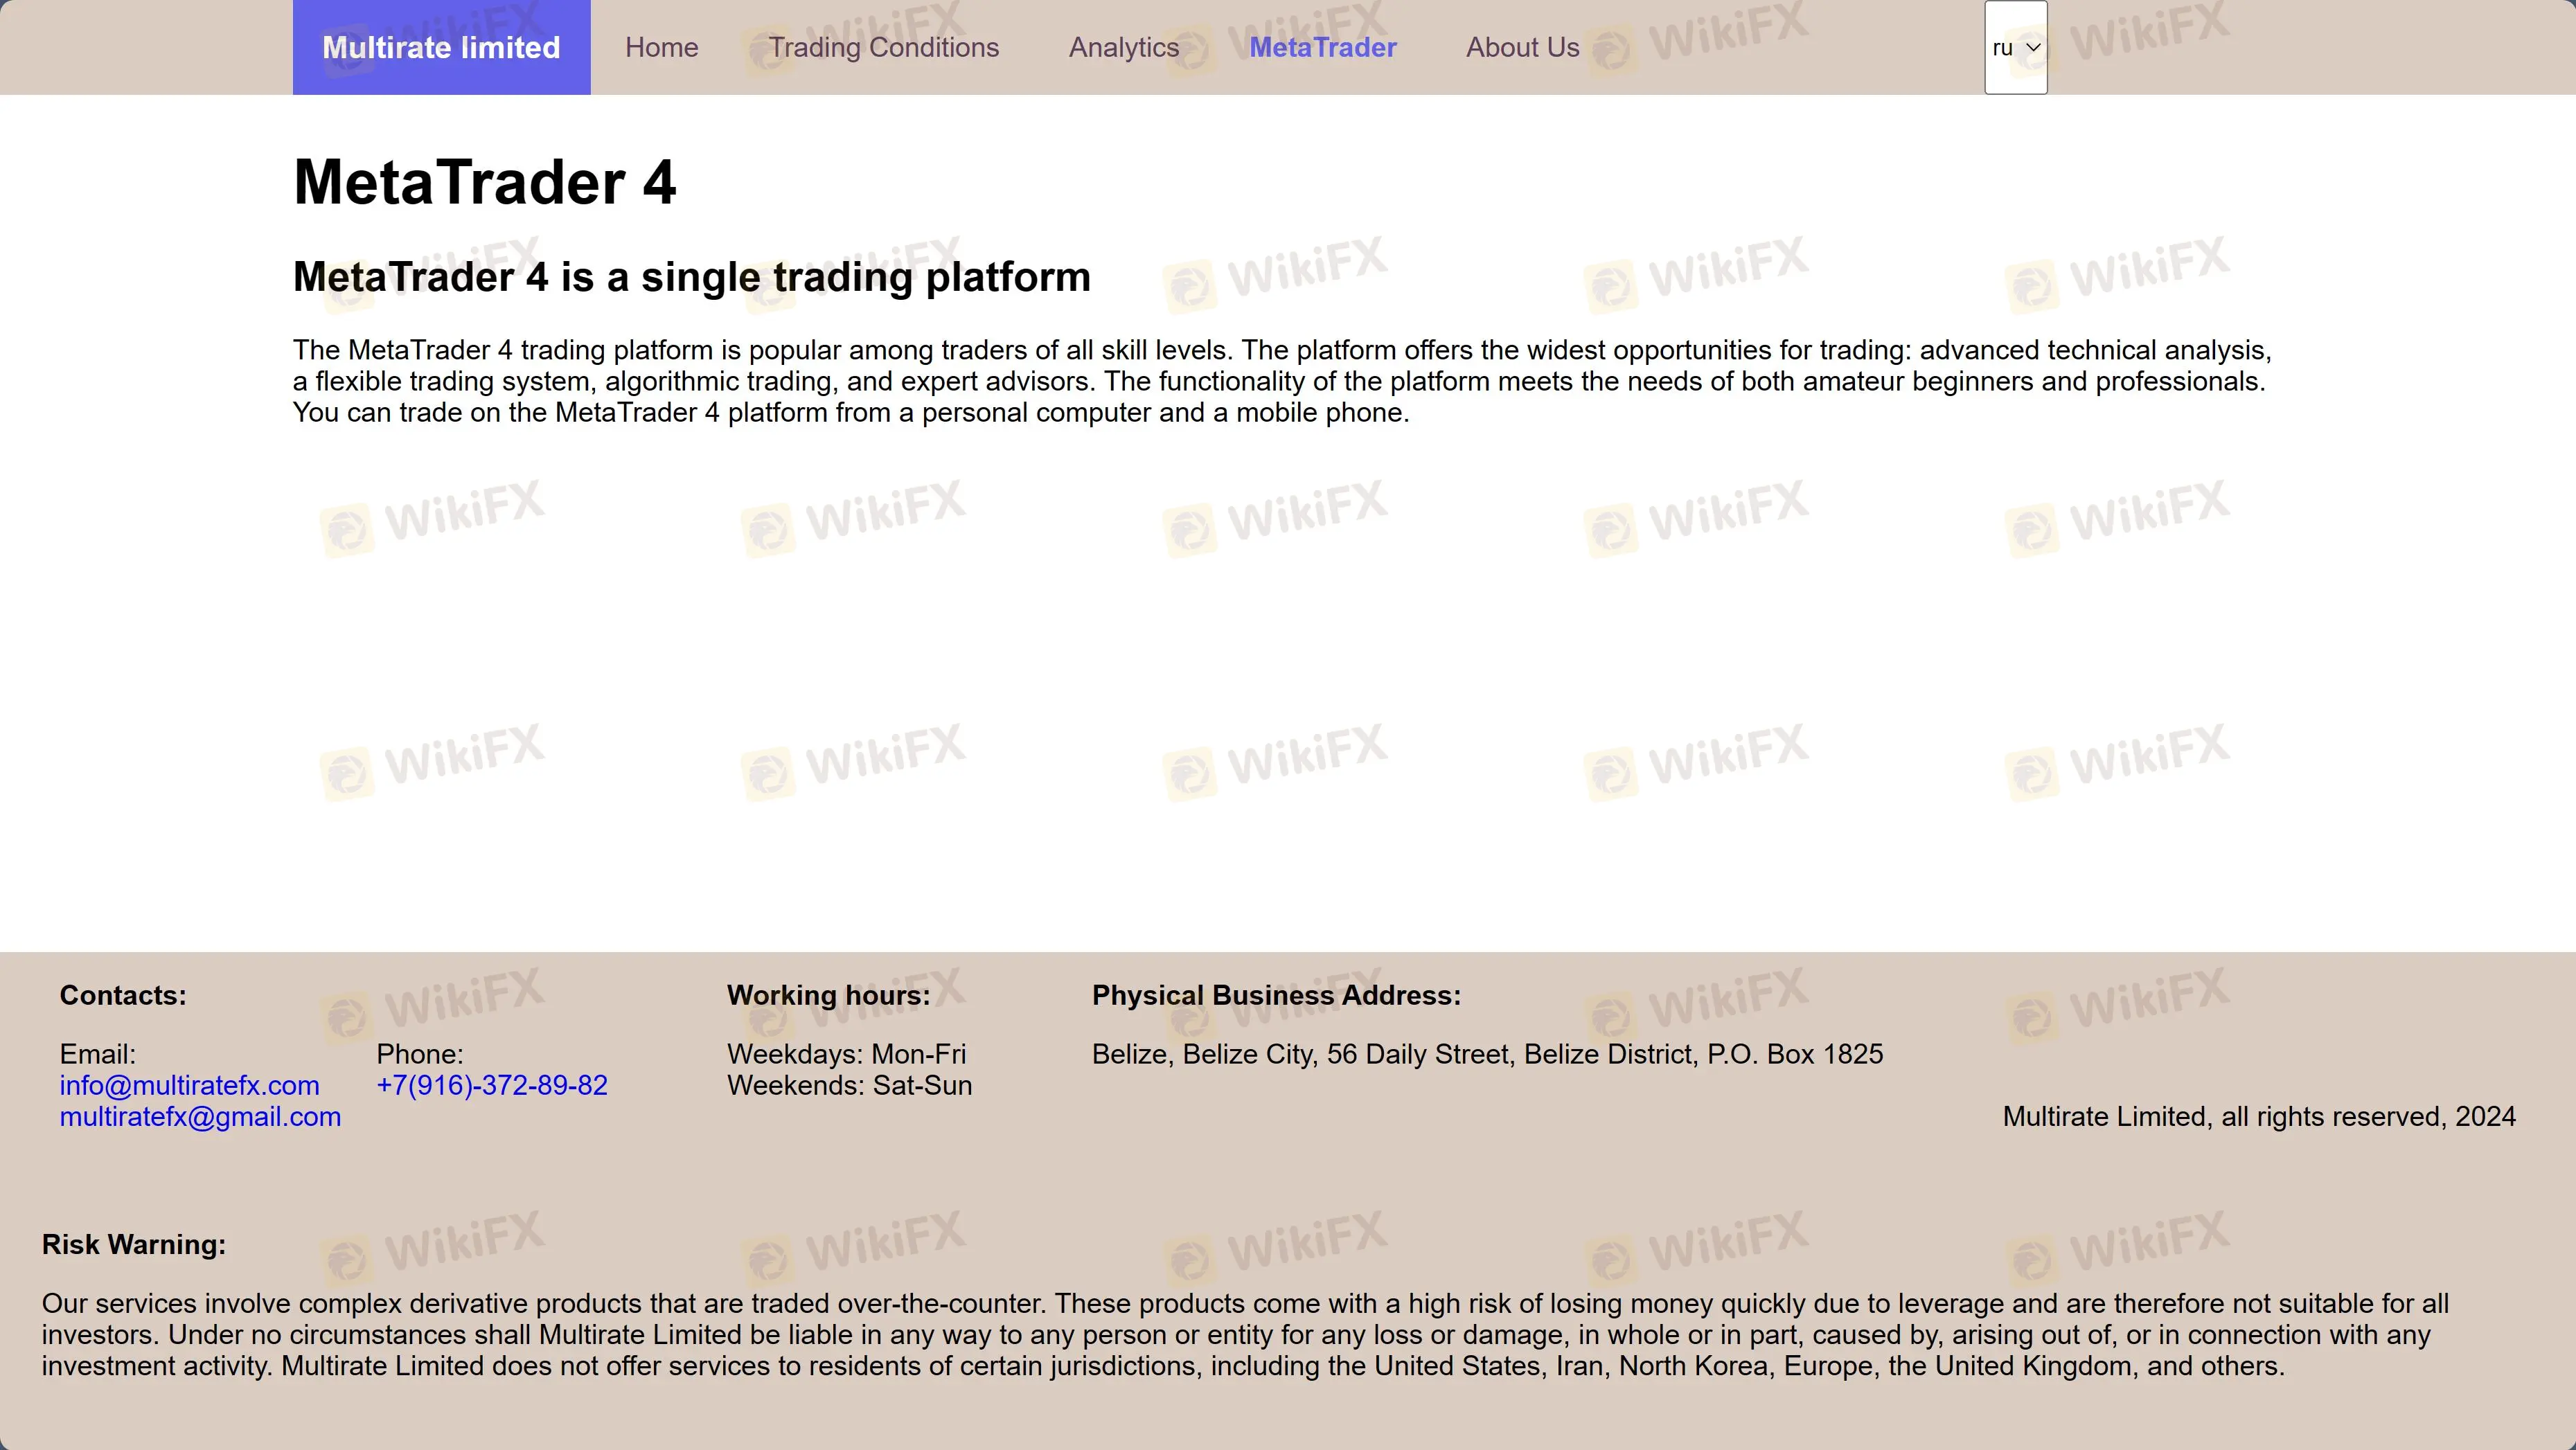Select the MetaTrader navigation tab

click(x=1324, y=47)
